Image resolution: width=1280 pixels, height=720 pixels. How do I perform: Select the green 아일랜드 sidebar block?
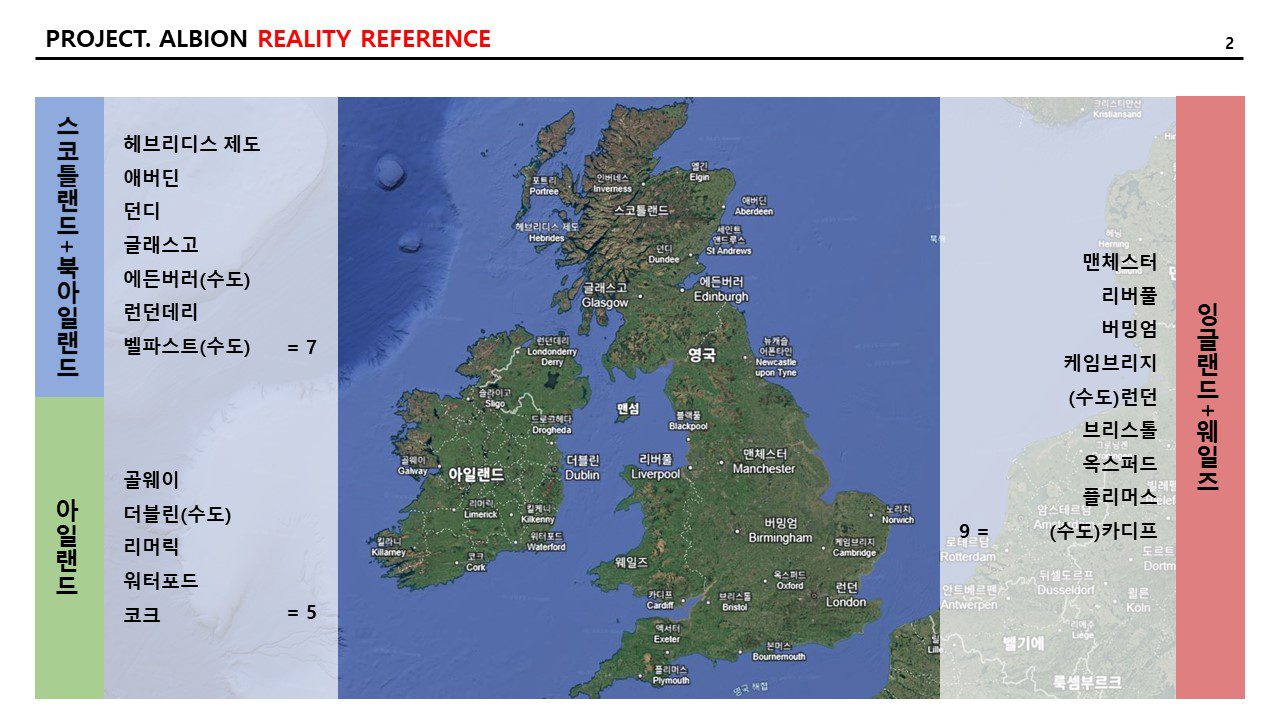coord(69,547)
